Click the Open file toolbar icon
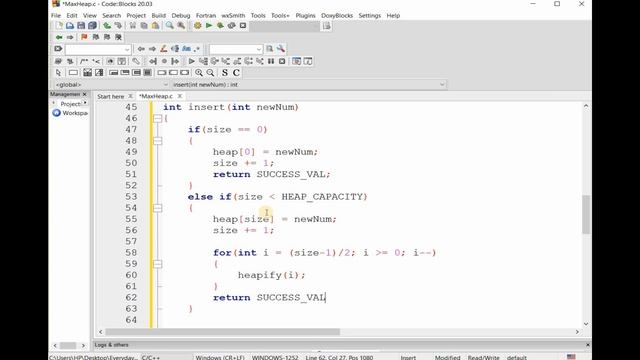 [70, 26]
